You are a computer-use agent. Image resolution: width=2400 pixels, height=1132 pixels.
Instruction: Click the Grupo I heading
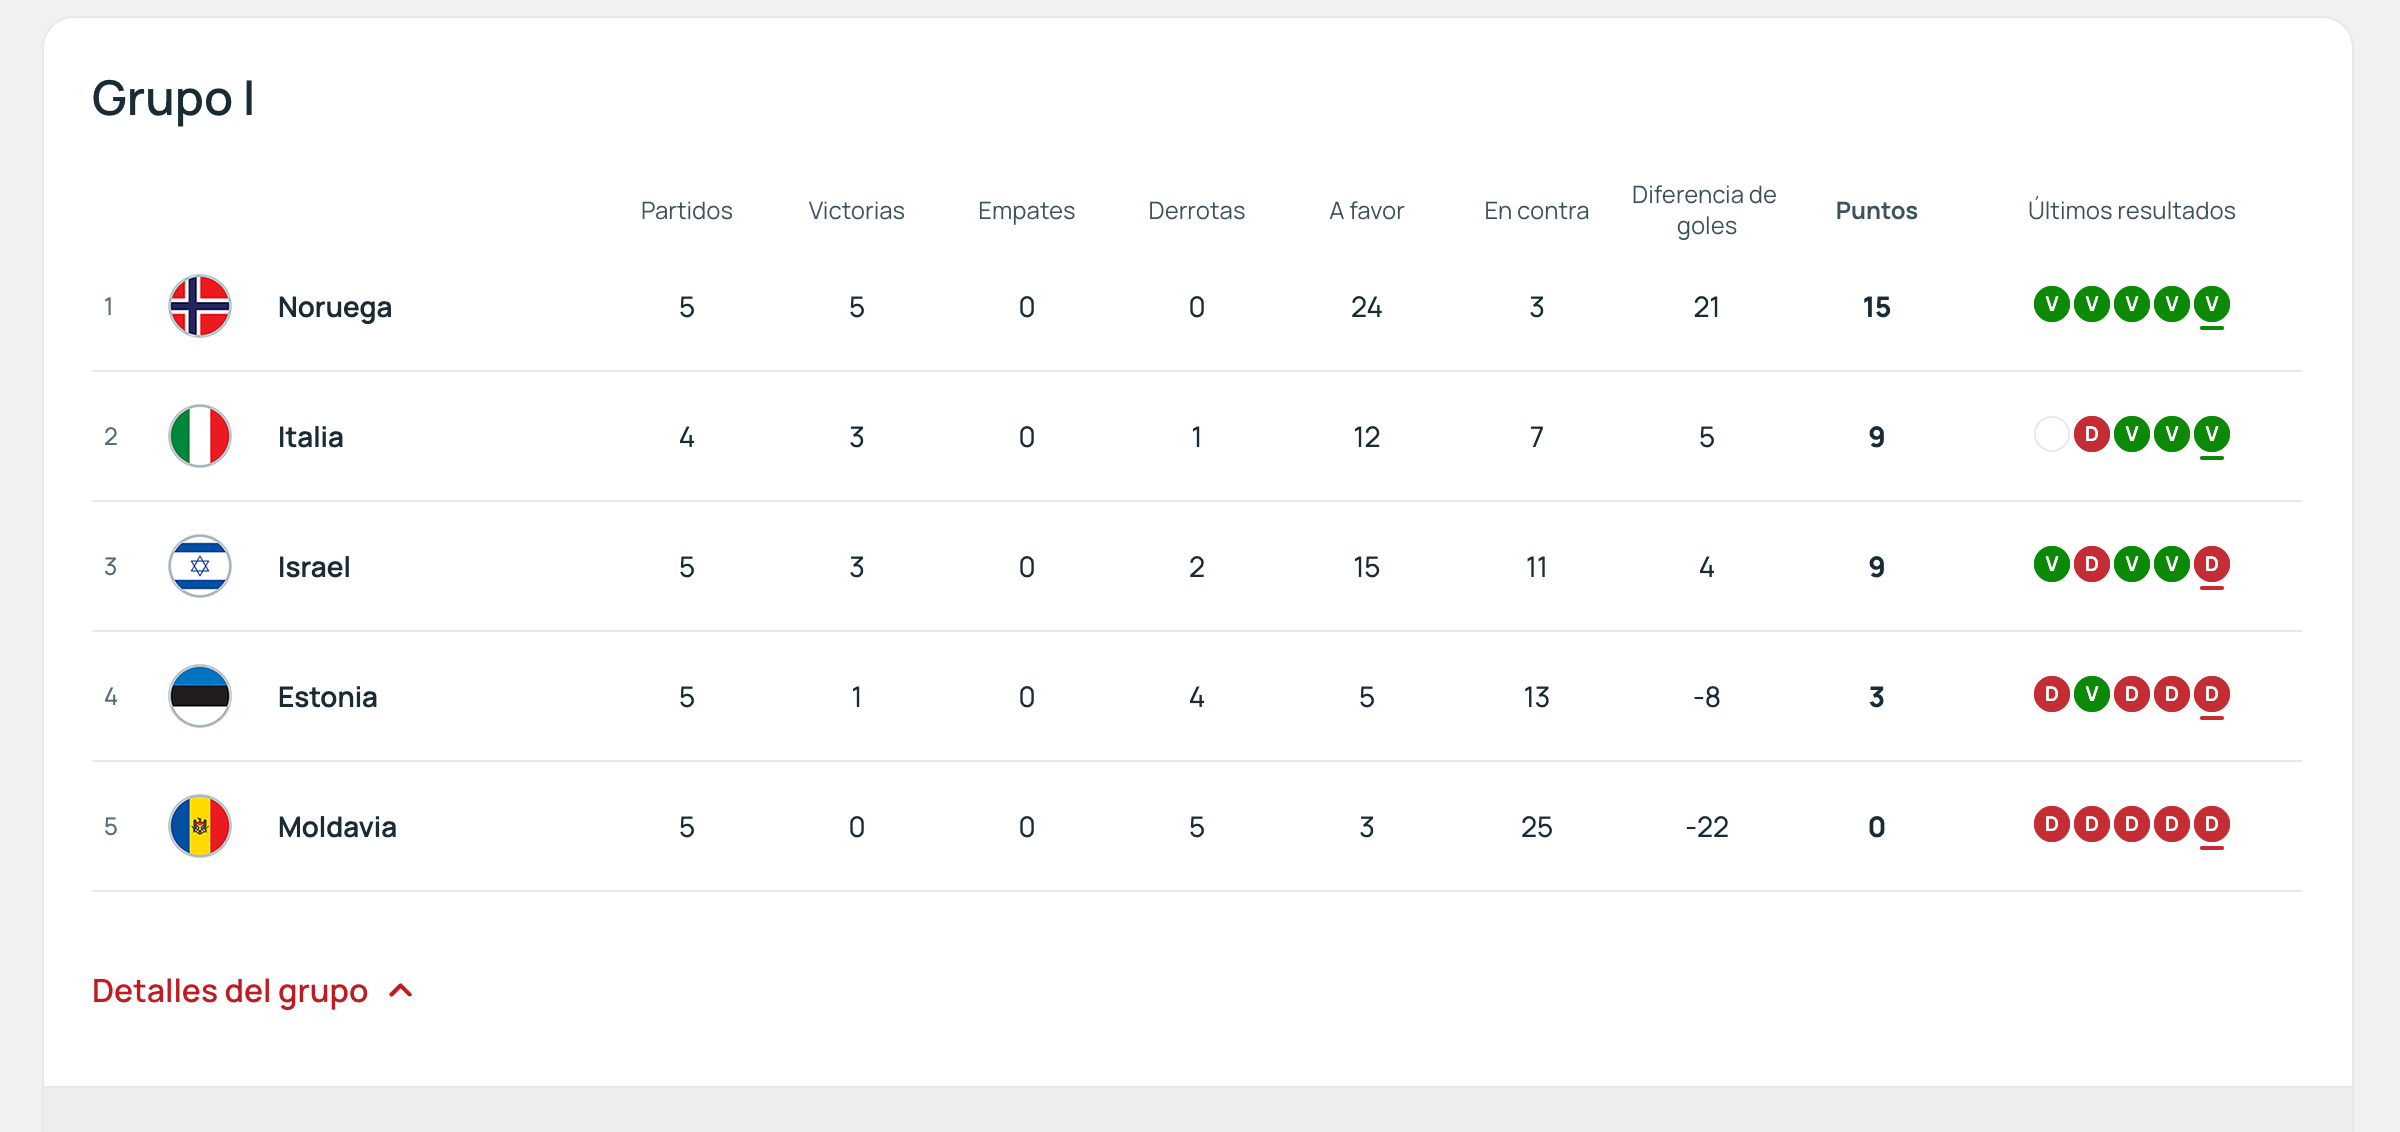click(x=173, y=98)
